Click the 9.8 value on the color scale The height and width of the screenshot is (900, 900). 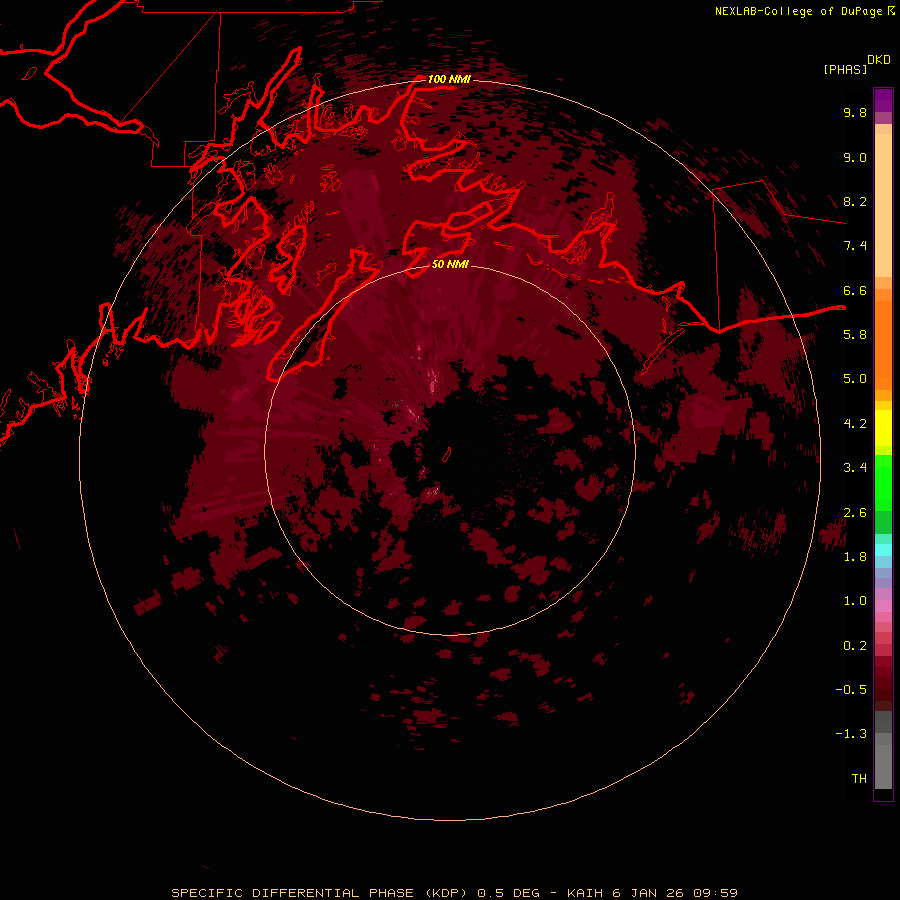click(855, 112)
